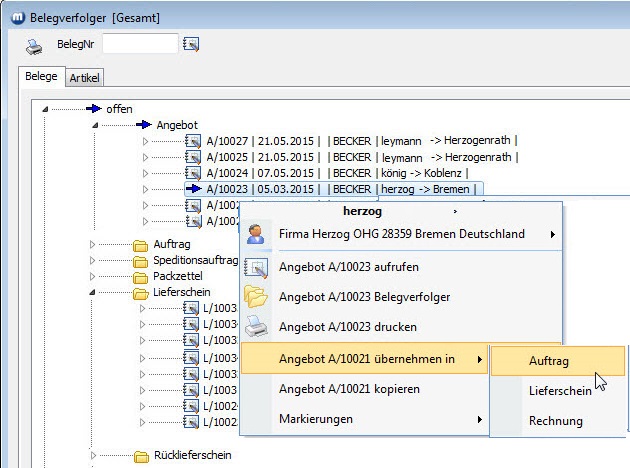
Task: Click the document search icon beside BelegNr field
Action: [192, 43]
